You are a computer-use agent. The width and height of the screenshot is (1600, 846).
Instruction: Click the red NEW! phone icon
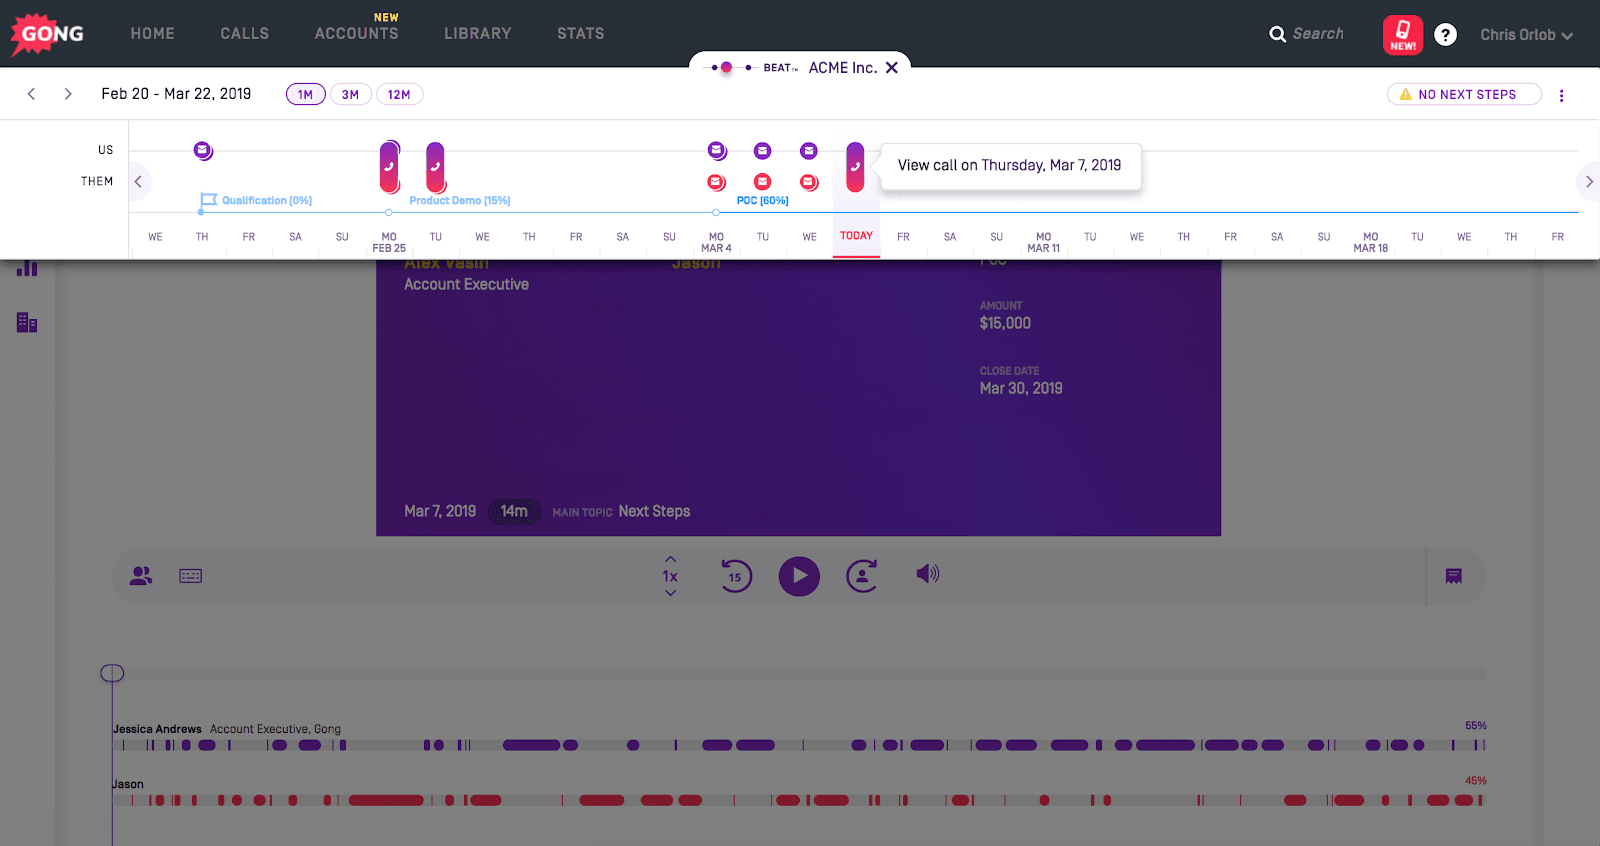pos(1402,35)
